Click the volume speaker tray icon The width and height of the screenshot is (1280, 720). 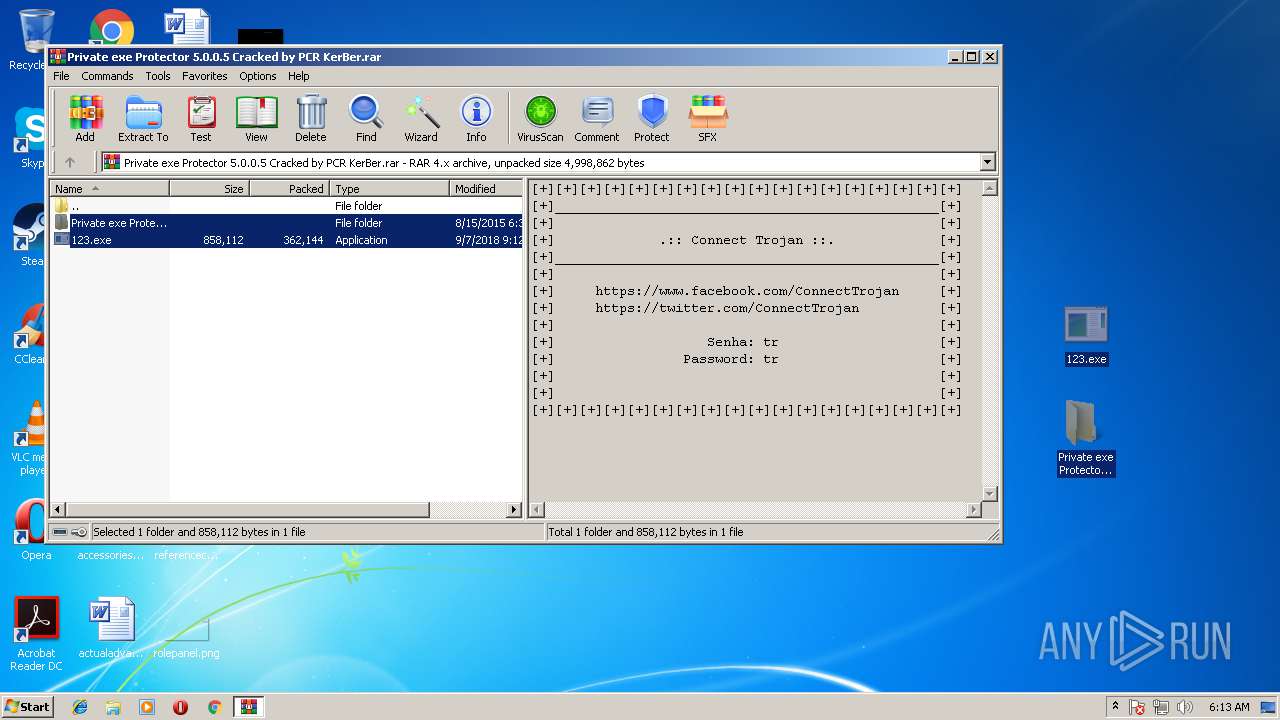(1186, 707)
